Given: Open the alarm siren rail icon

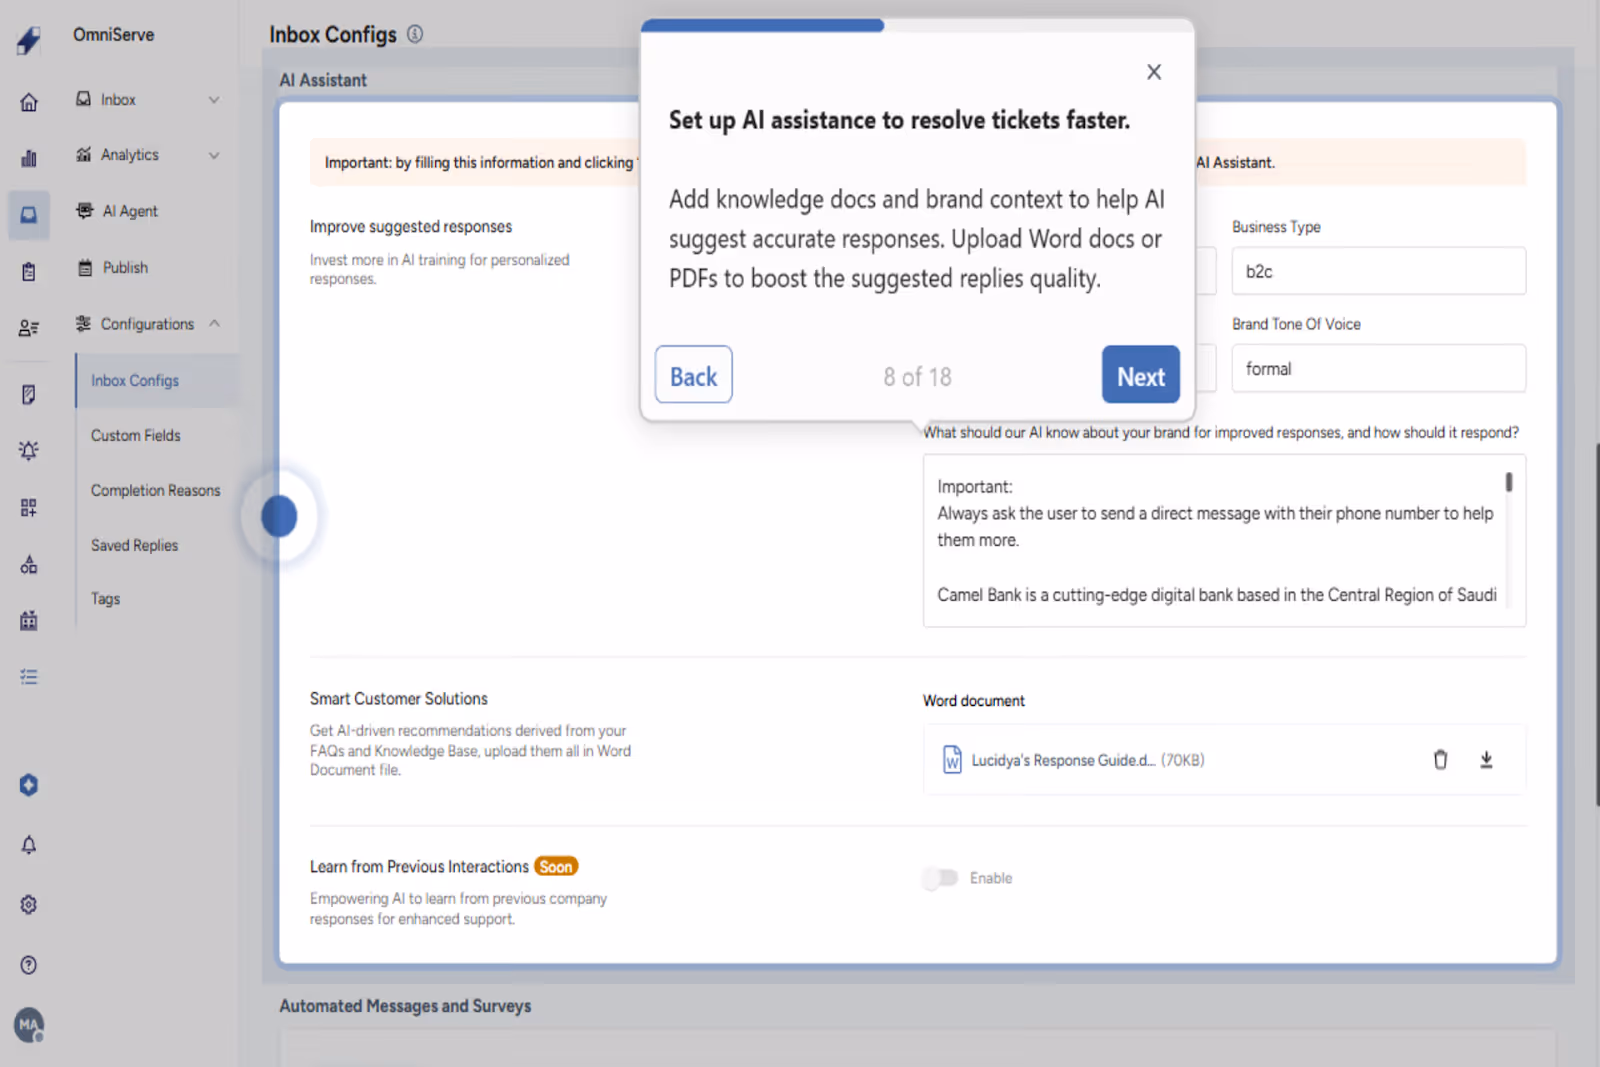Looking at the screenshot, I should click(x=29, y=451).
